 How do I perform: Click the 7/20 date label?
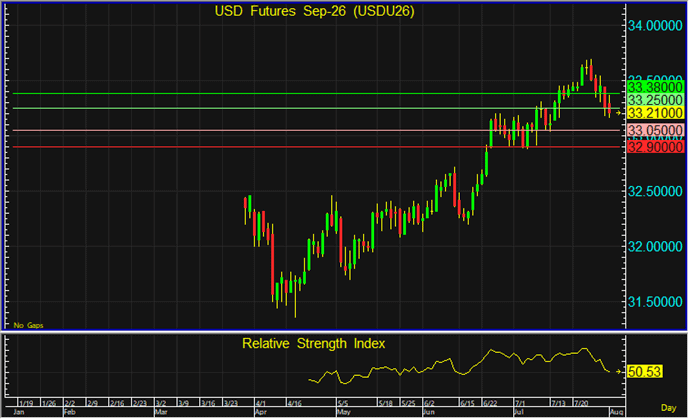click(x=582, y=403)
